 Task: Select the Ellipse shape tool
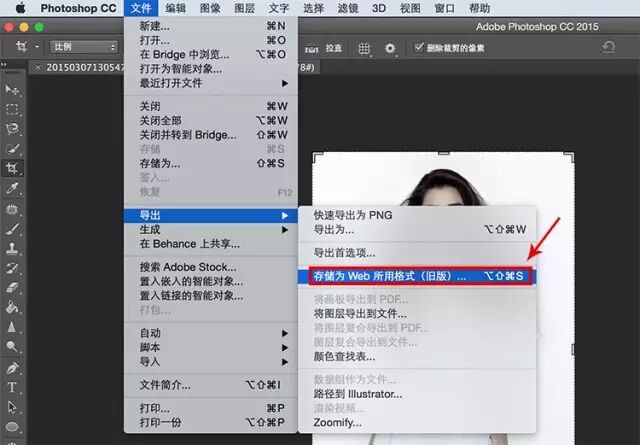tap(12, 427)
